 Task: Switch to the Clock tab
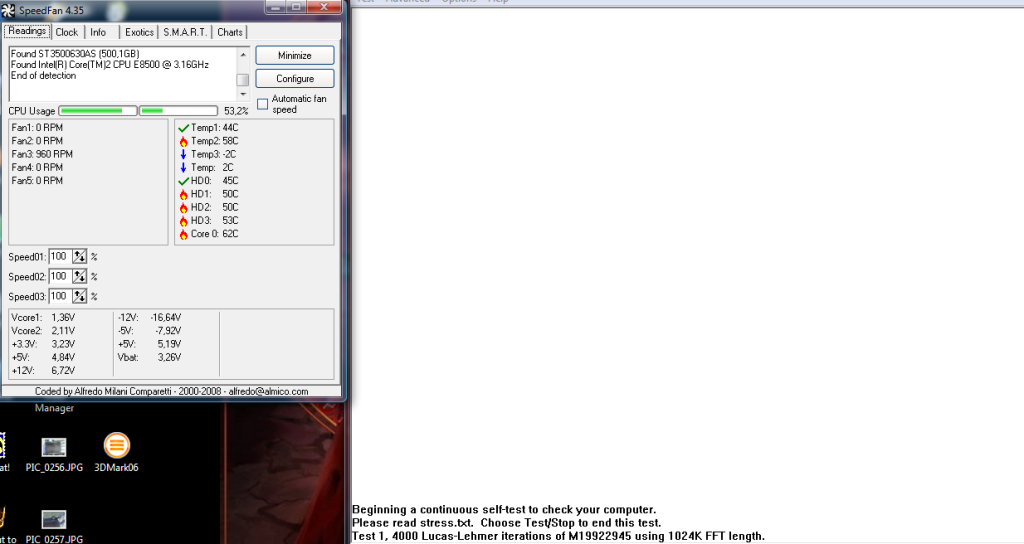tap(67, 32)
